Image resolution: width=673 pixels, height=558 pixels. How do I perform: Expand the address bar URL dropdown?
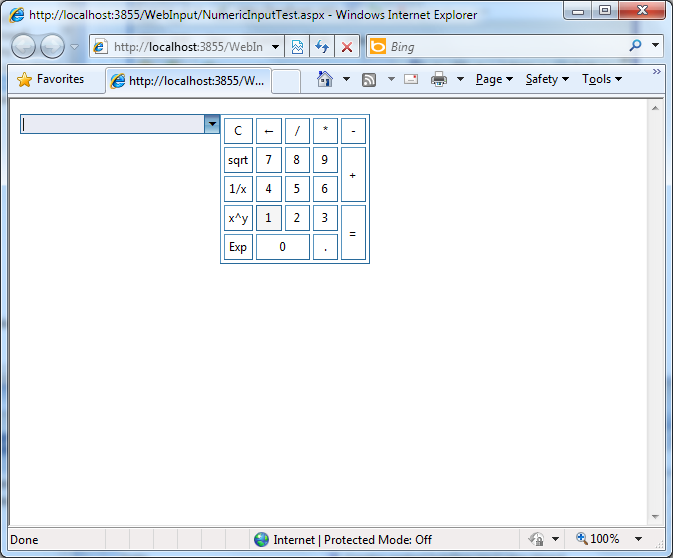point(276,47)
